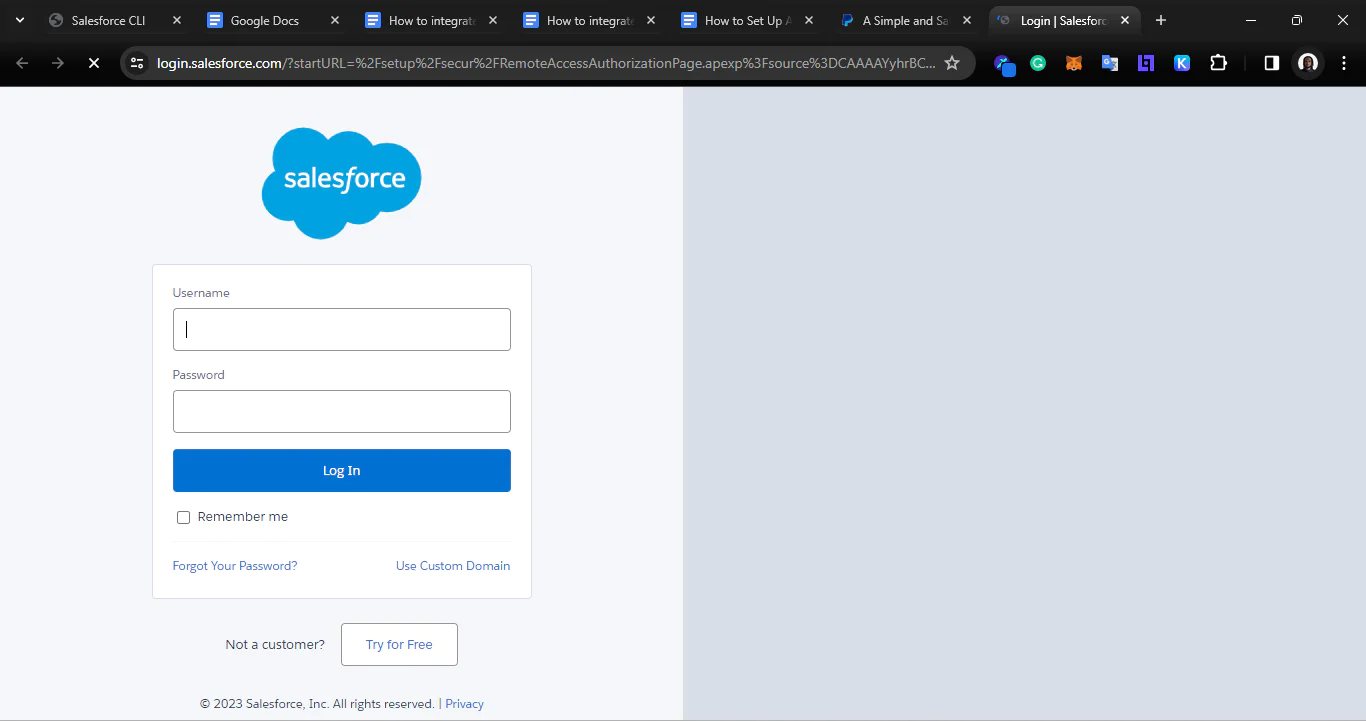Screen dimensions: 1366x721
Task: Open the blue overlapping-squares extension icon
Action: tap(1005, 64)
